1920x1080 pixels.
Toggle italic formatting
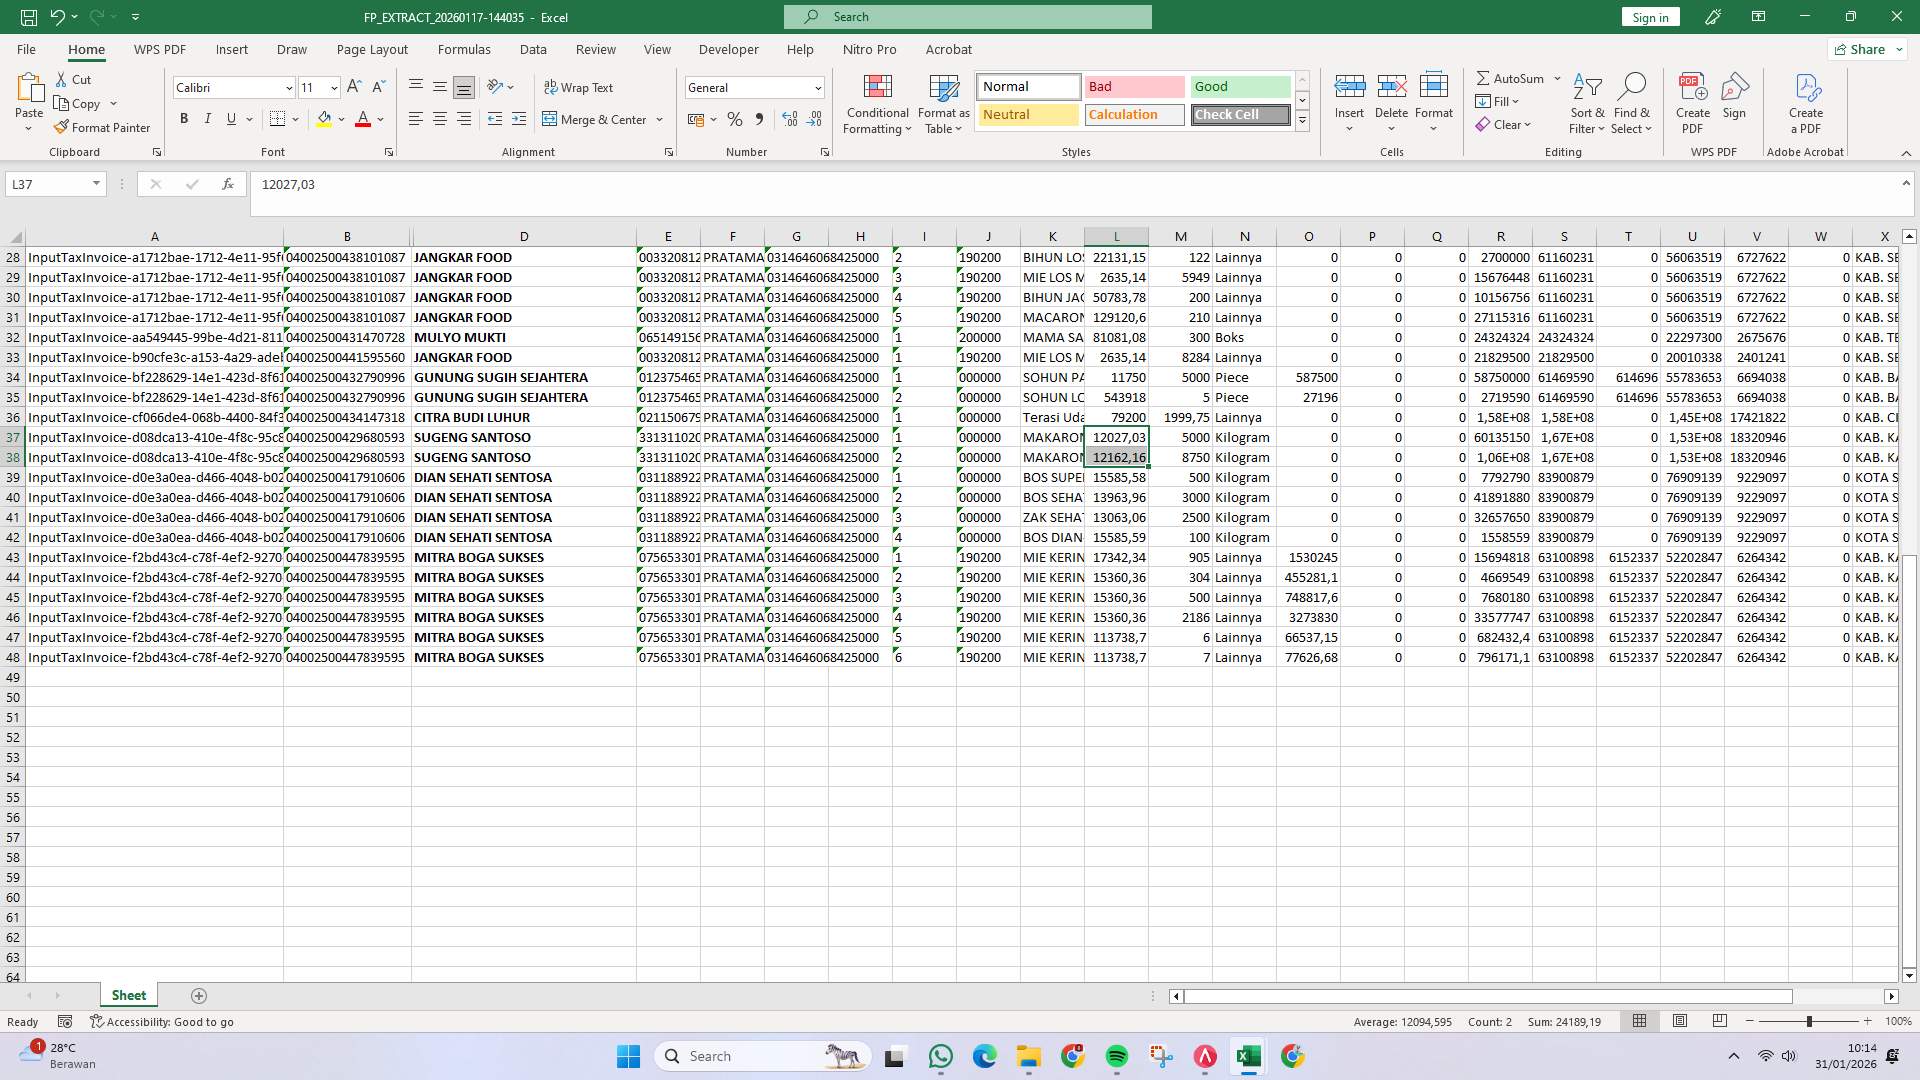coord(207,118)
